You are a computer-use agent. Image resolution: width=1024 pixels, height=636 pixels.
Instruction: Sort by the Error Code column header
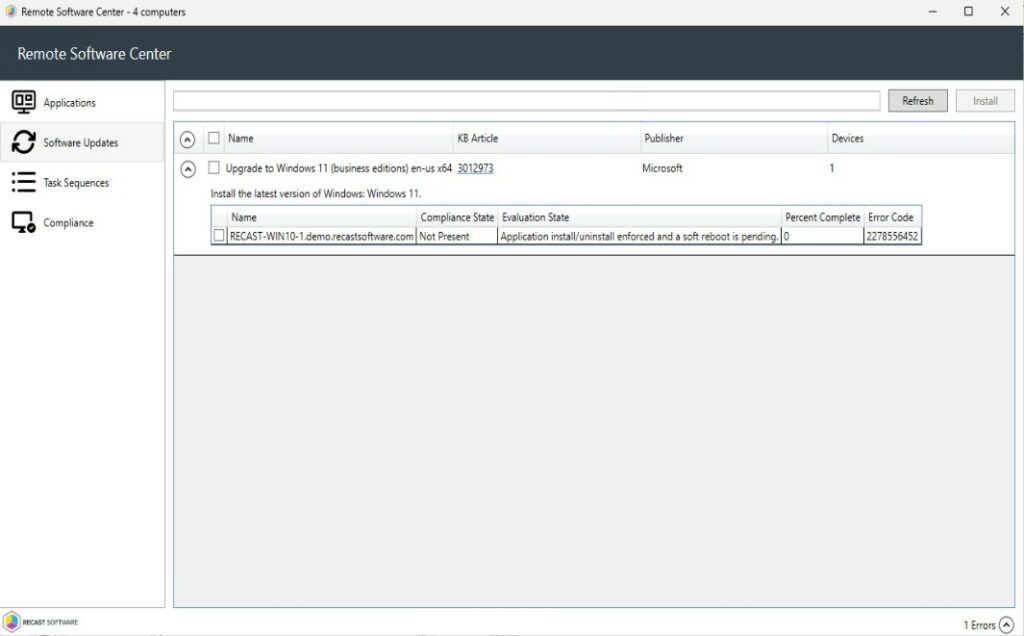(892, 217)
